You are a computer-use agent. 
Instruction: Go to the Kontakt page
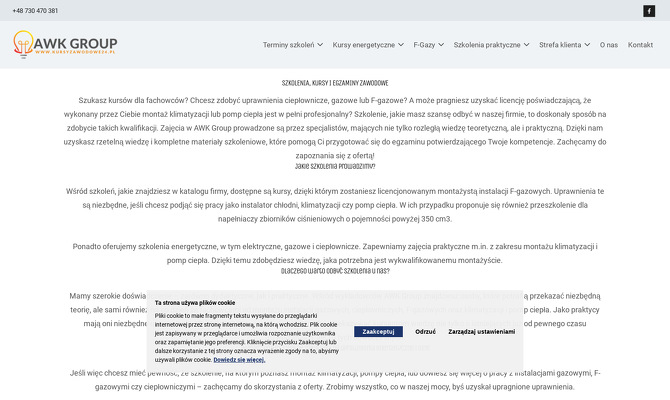pos(640,45)
